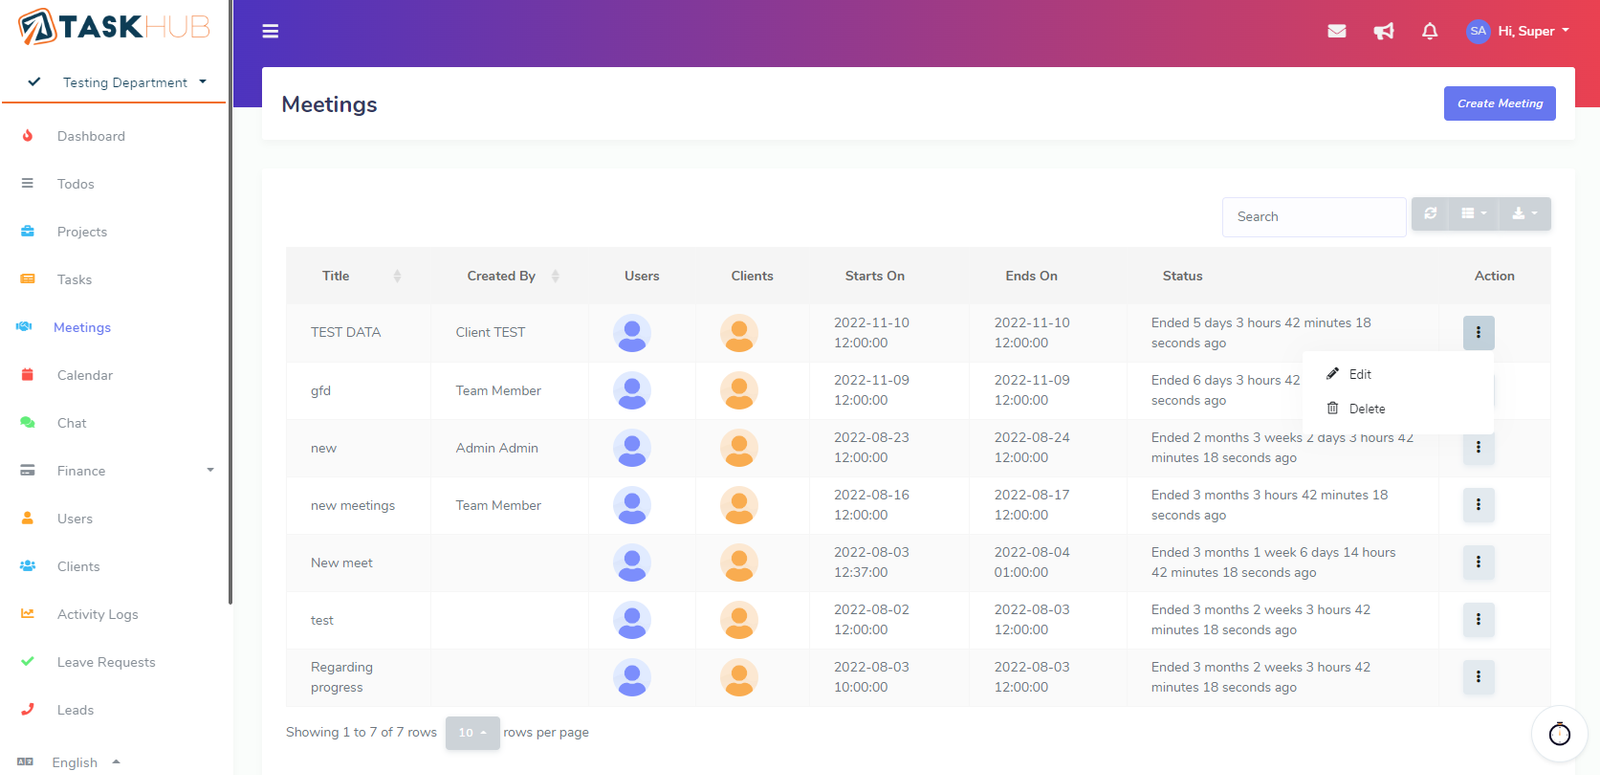Go to Calendar in the sidebar

tap(85, 375)
